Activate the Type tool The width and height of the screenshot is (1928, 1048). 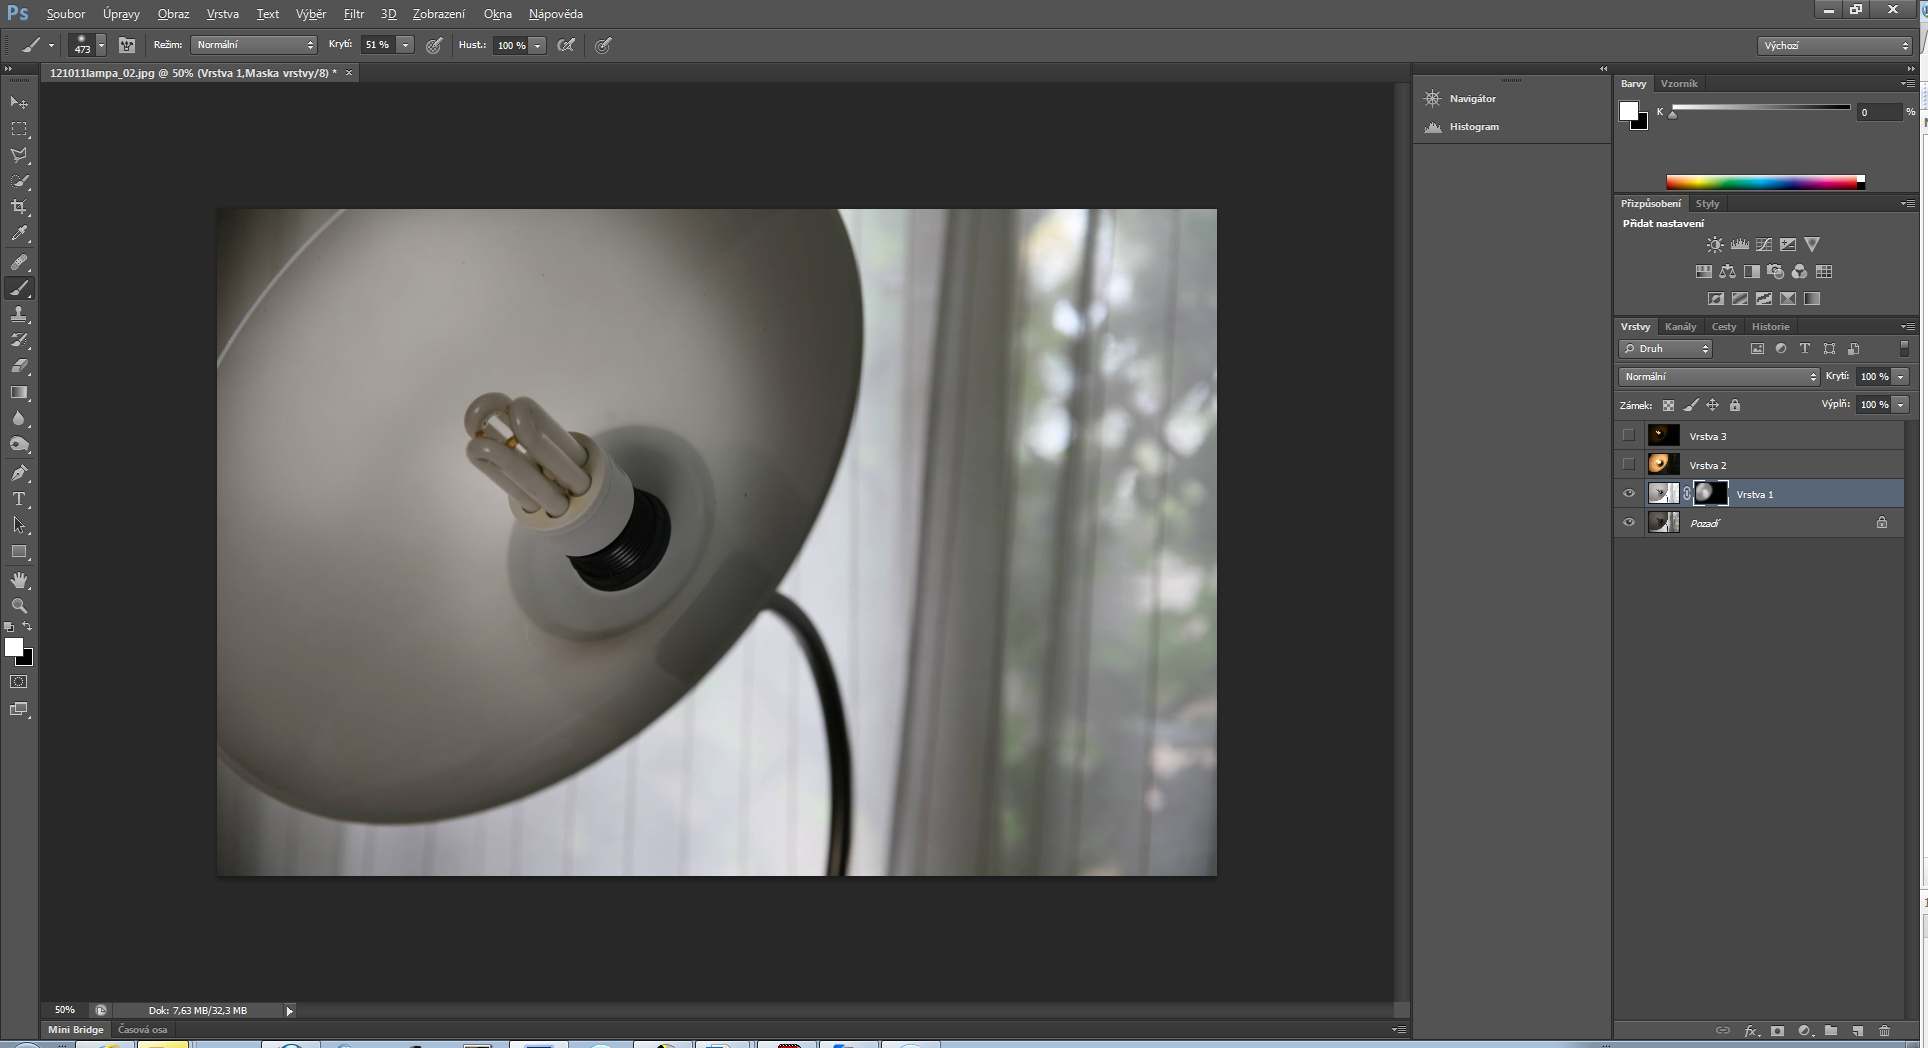[x=19, y=499]
